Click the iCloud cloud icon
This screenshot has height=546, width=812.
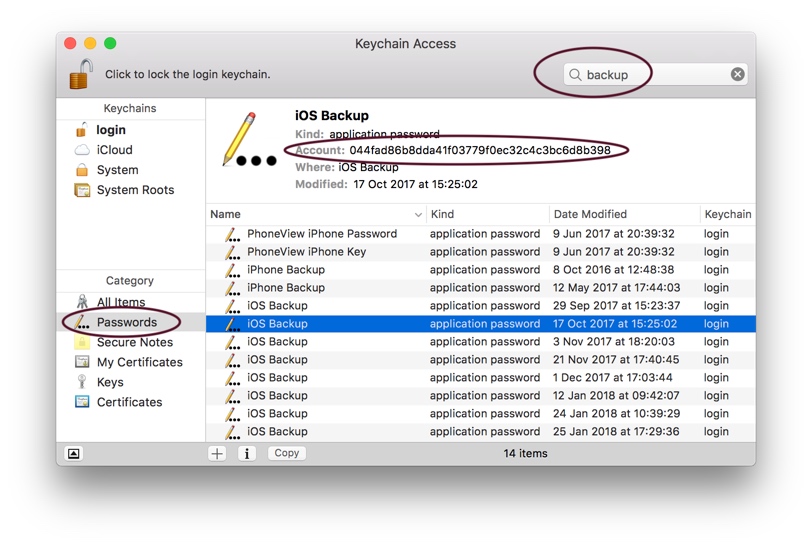[x=82, y=150]
